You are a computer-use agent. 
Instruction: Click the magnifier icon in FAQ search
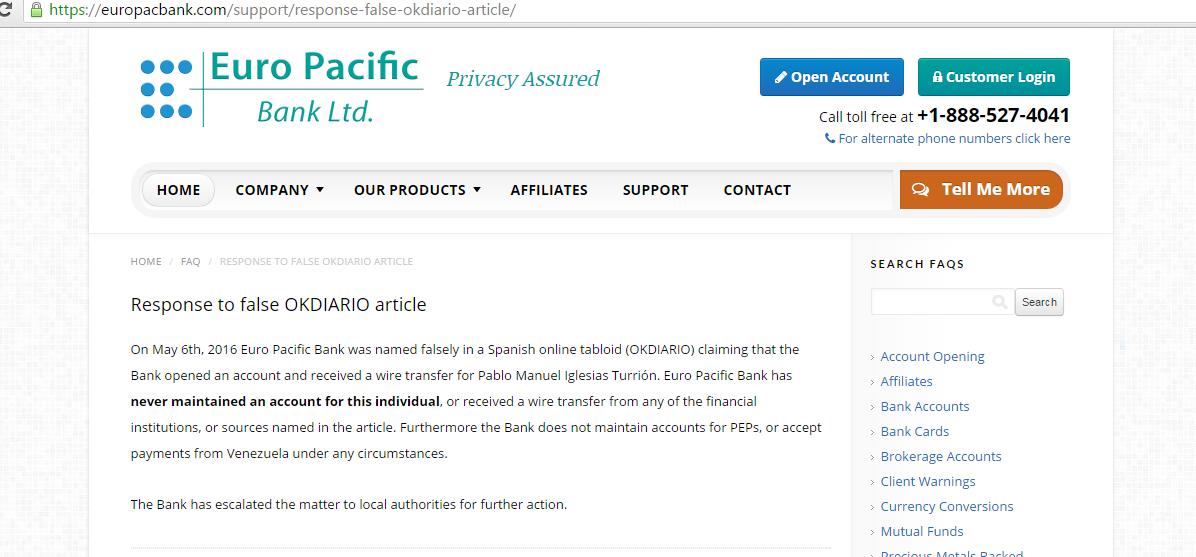(x=999, y=302)
